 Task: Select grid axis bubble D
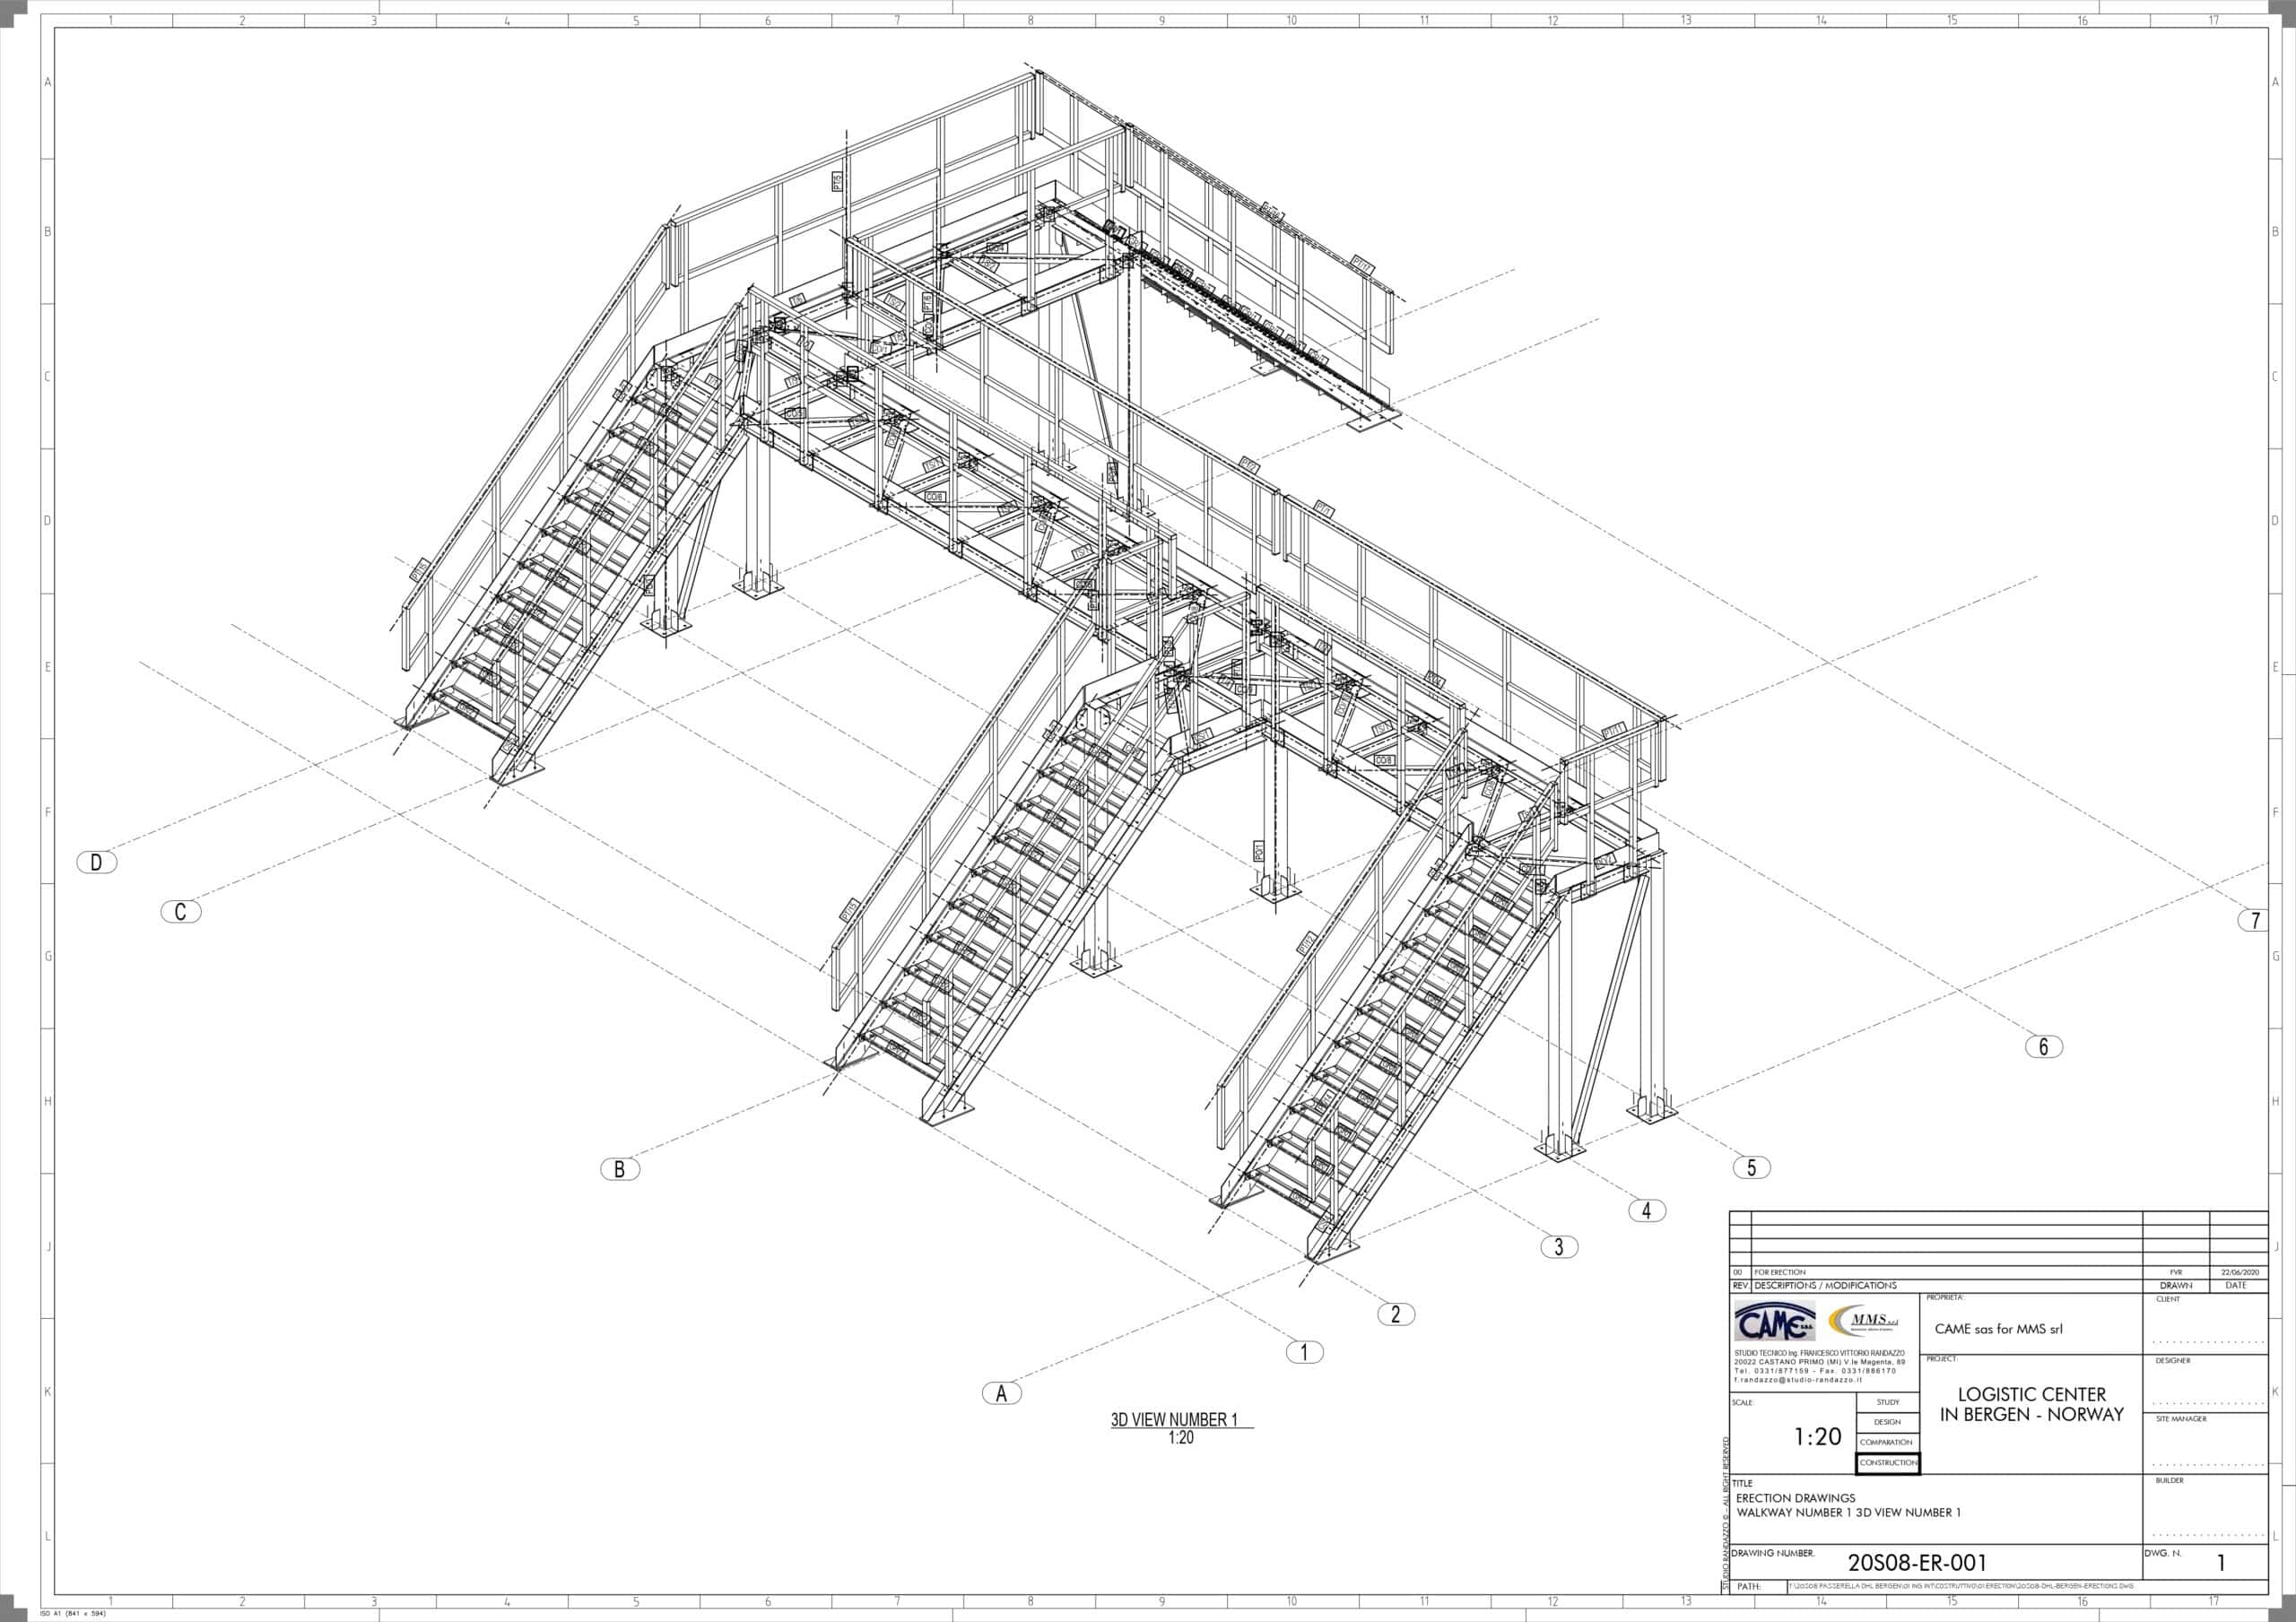click(96, 862)
